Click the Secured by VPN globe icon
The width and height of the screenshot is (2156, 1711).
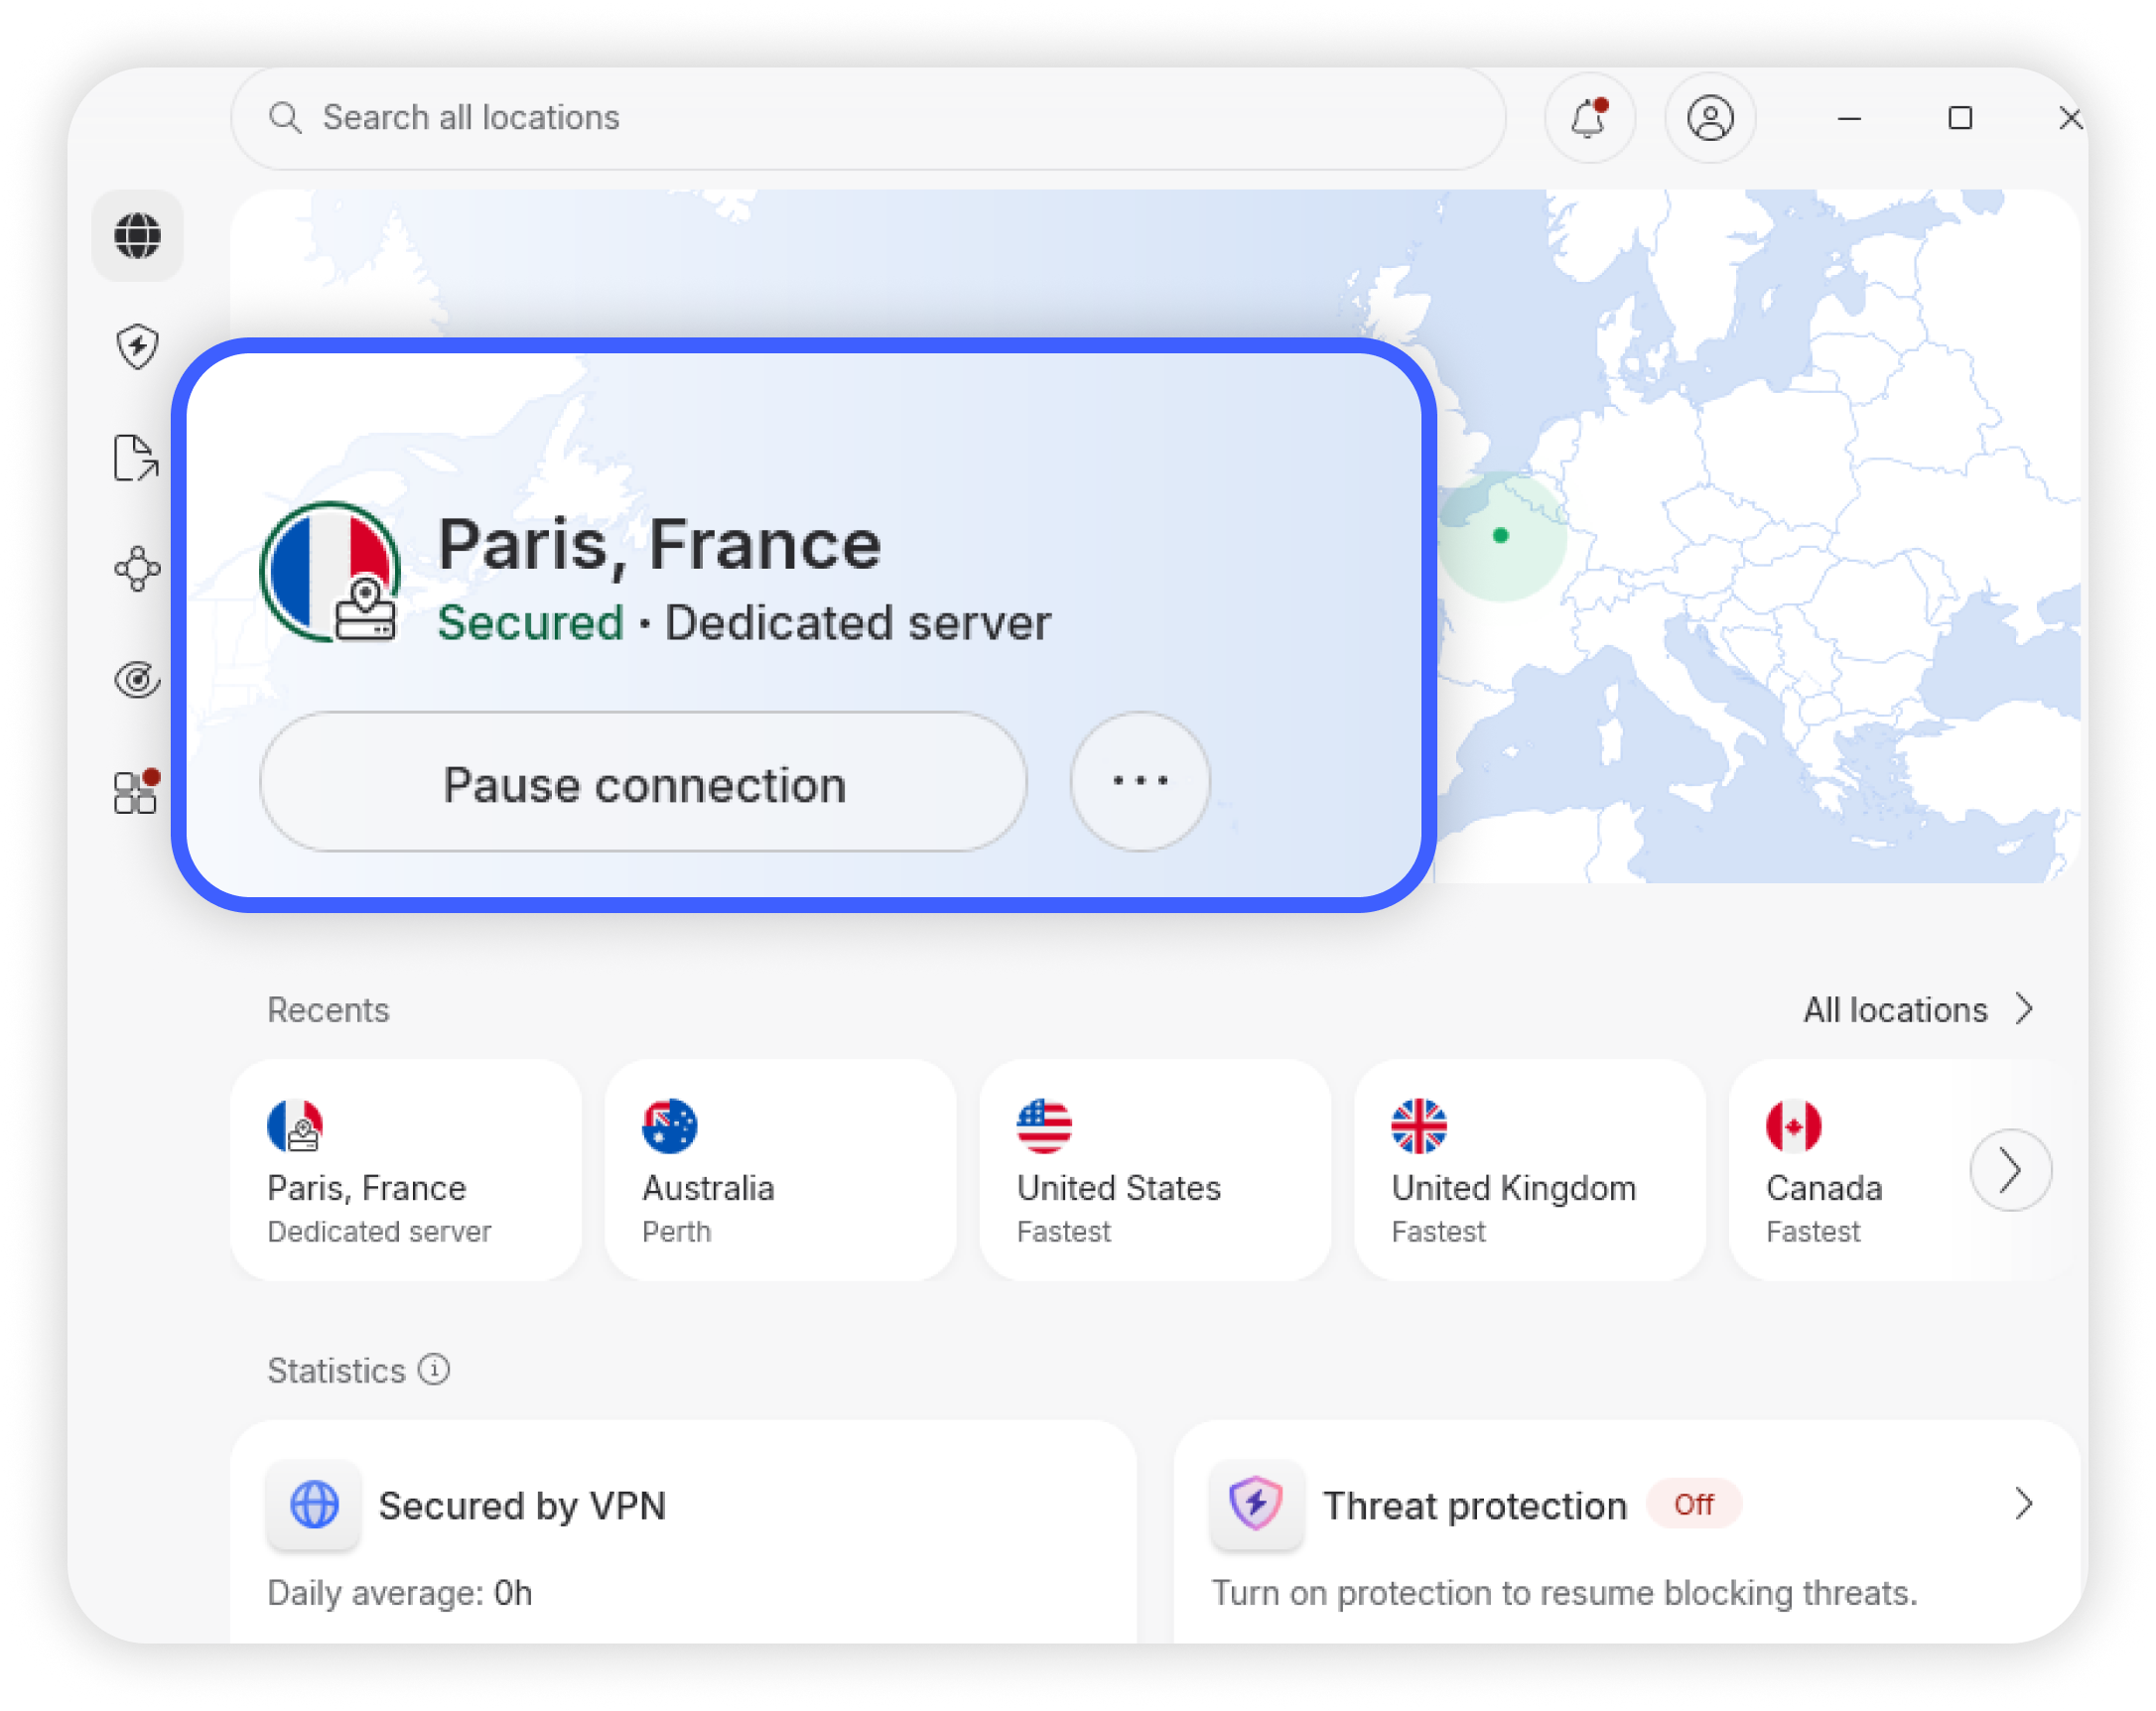pos(314,1505)
